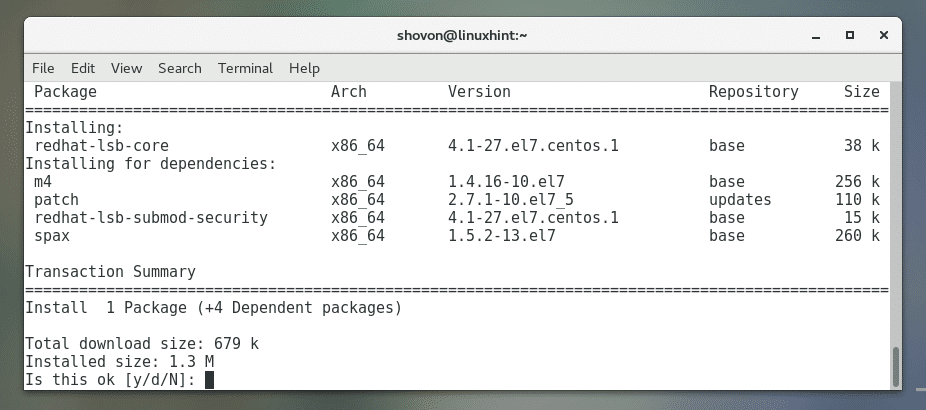The width and height of the screenshot is (926, 410).
Task: Open the Terminal menu
Action: pos(245,68)
